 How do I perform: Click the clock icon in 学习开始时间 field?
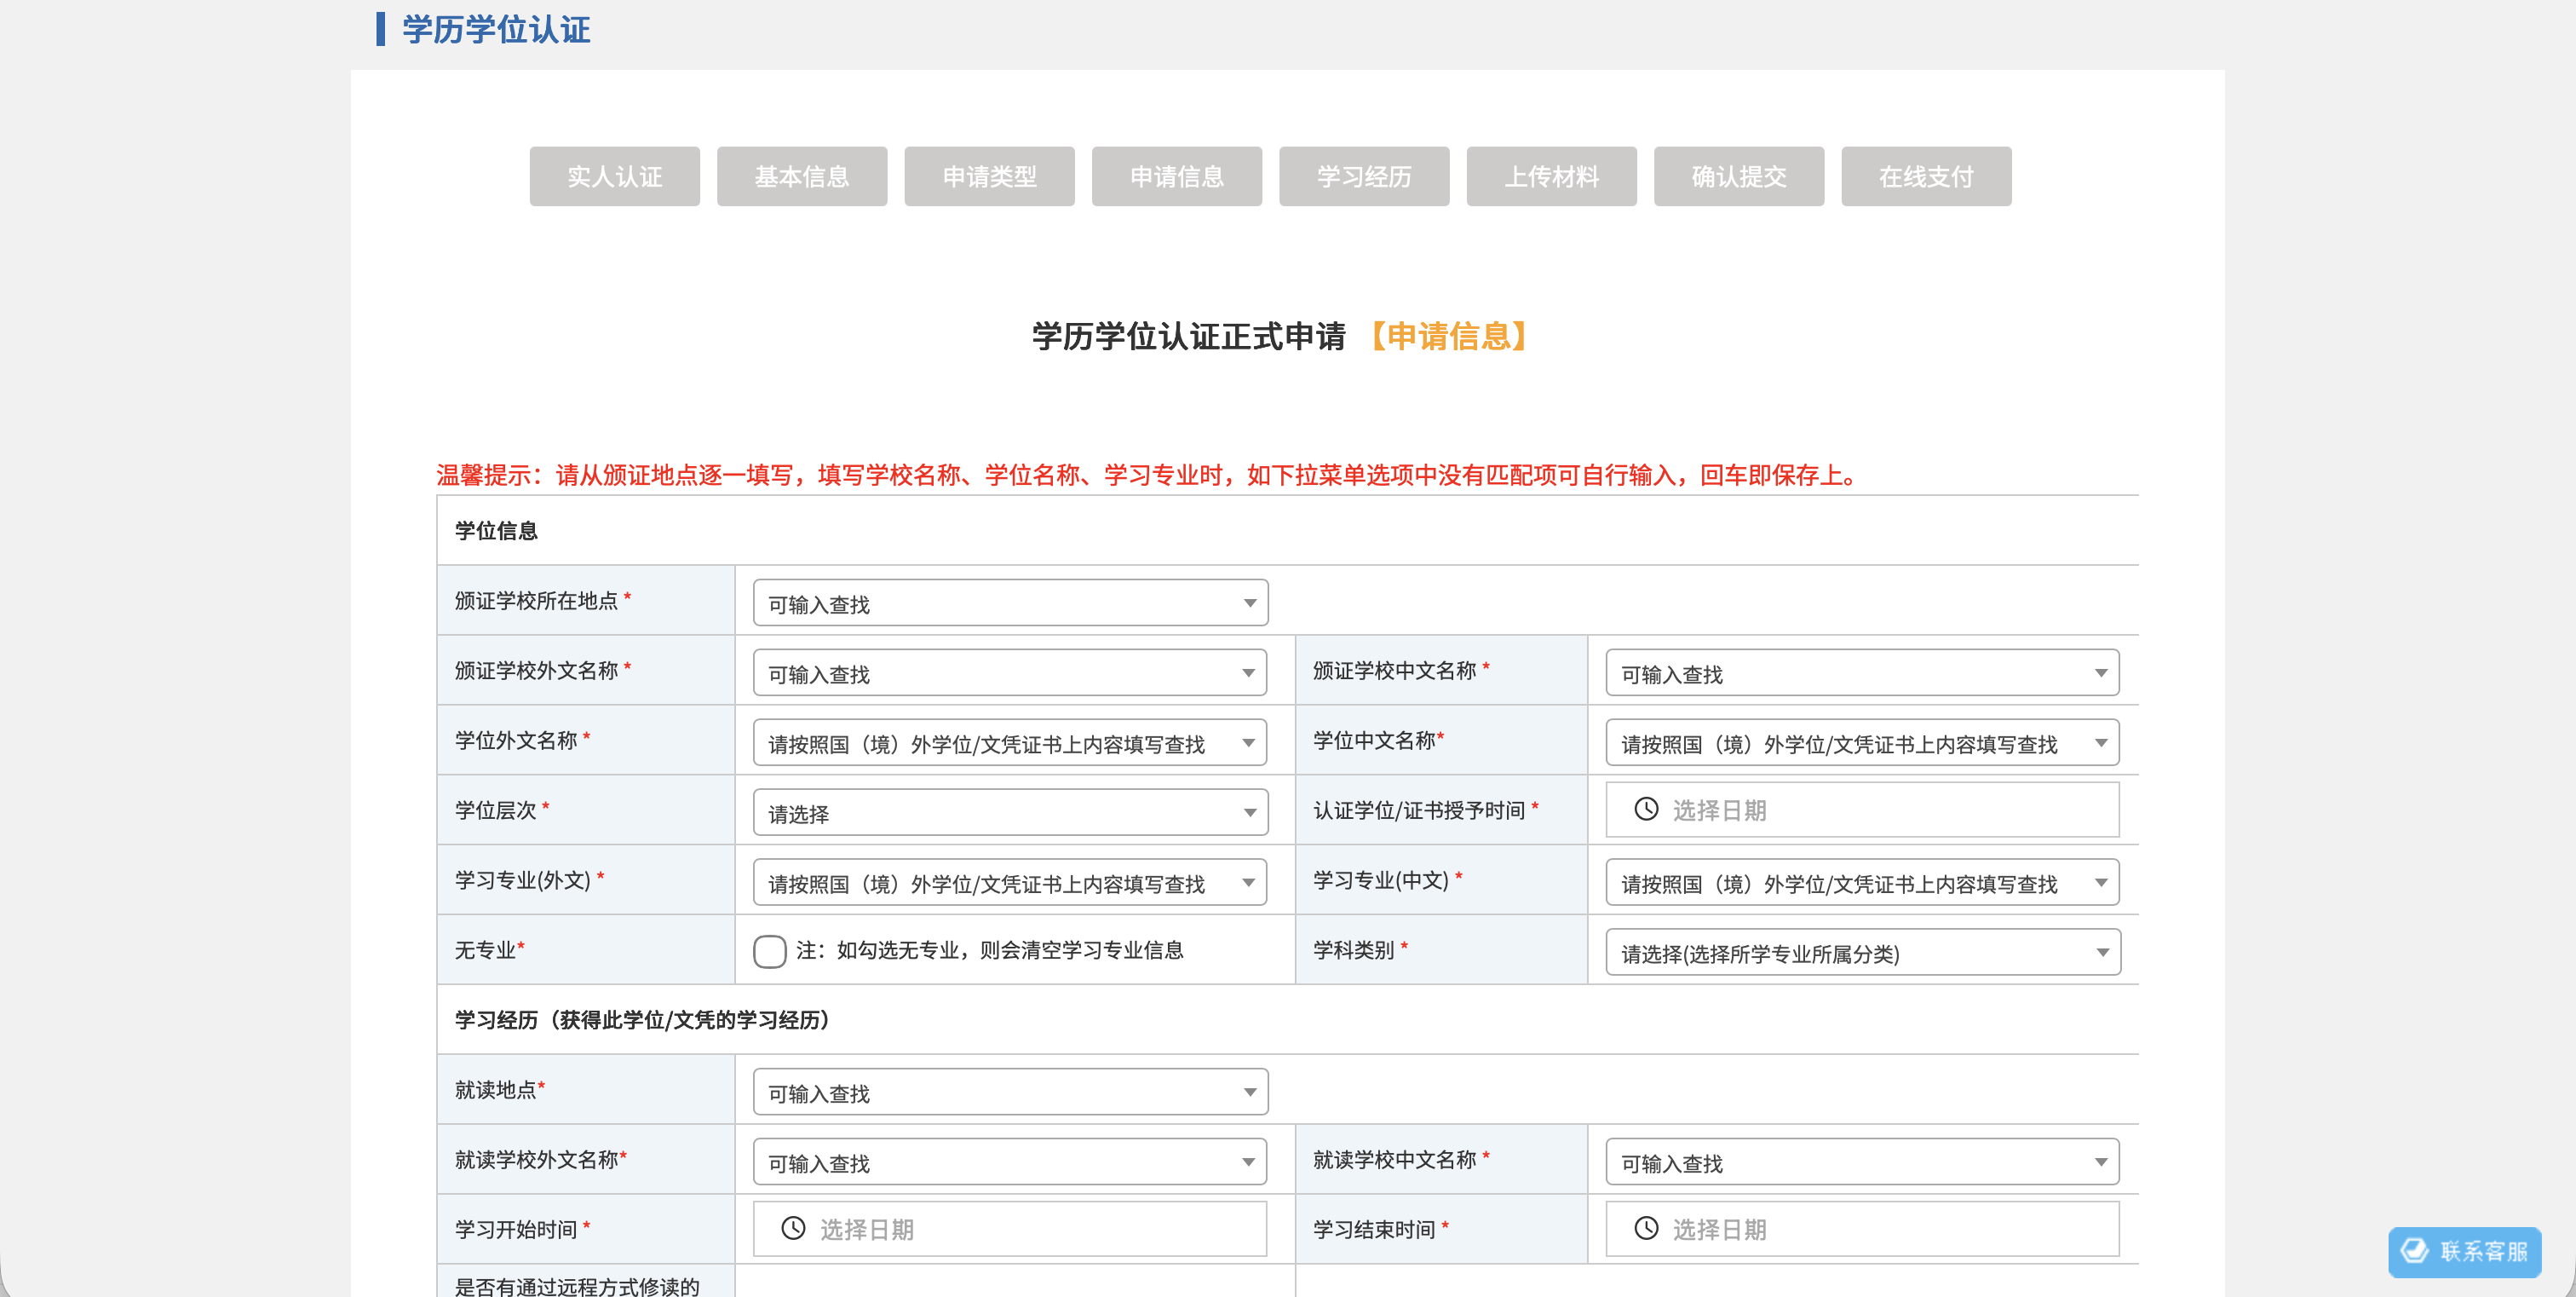pyautogui.click(x=792, y=1229)
